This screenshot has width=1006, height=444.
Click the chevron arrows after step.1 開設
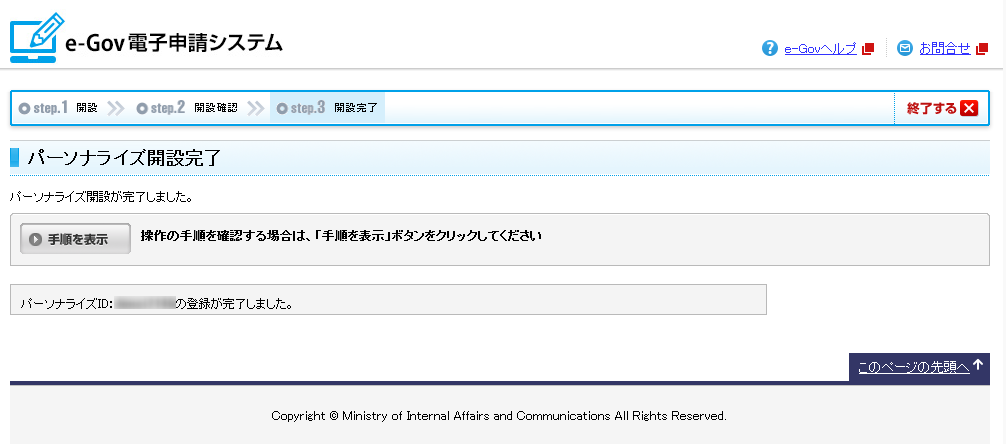(116, 108)
